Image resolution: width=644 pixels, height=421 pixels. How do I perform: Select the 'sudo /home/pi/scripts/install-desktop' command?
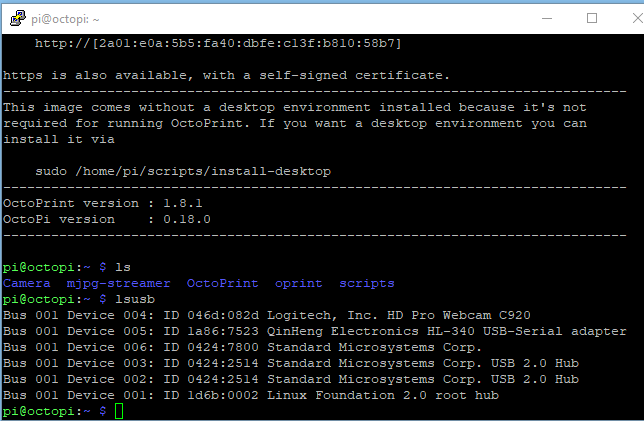tap(183, 172)
